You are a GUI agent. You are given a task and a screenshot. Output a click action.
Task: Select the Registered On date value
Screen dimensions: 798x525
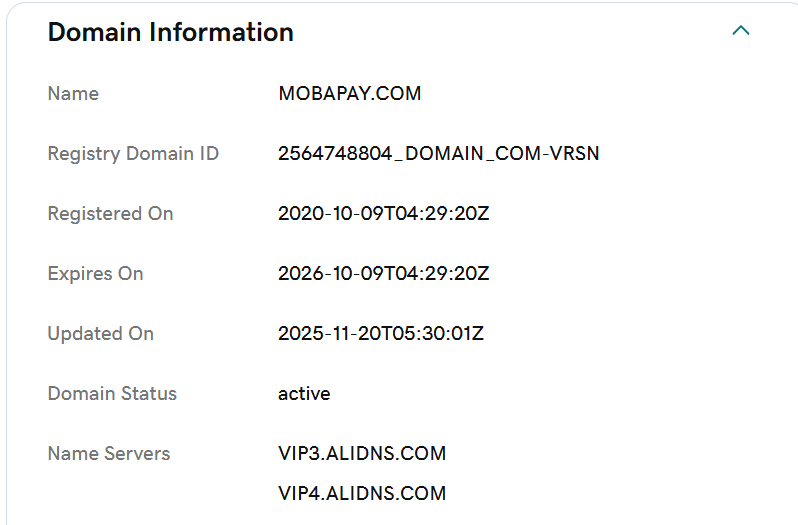click(383, 214)
